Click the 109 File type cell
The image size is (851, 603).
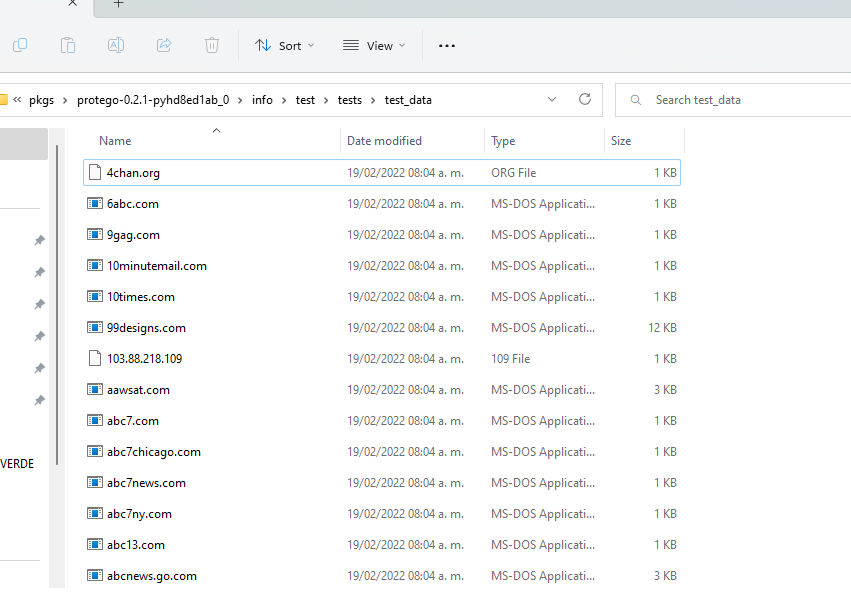coord(510,359)
